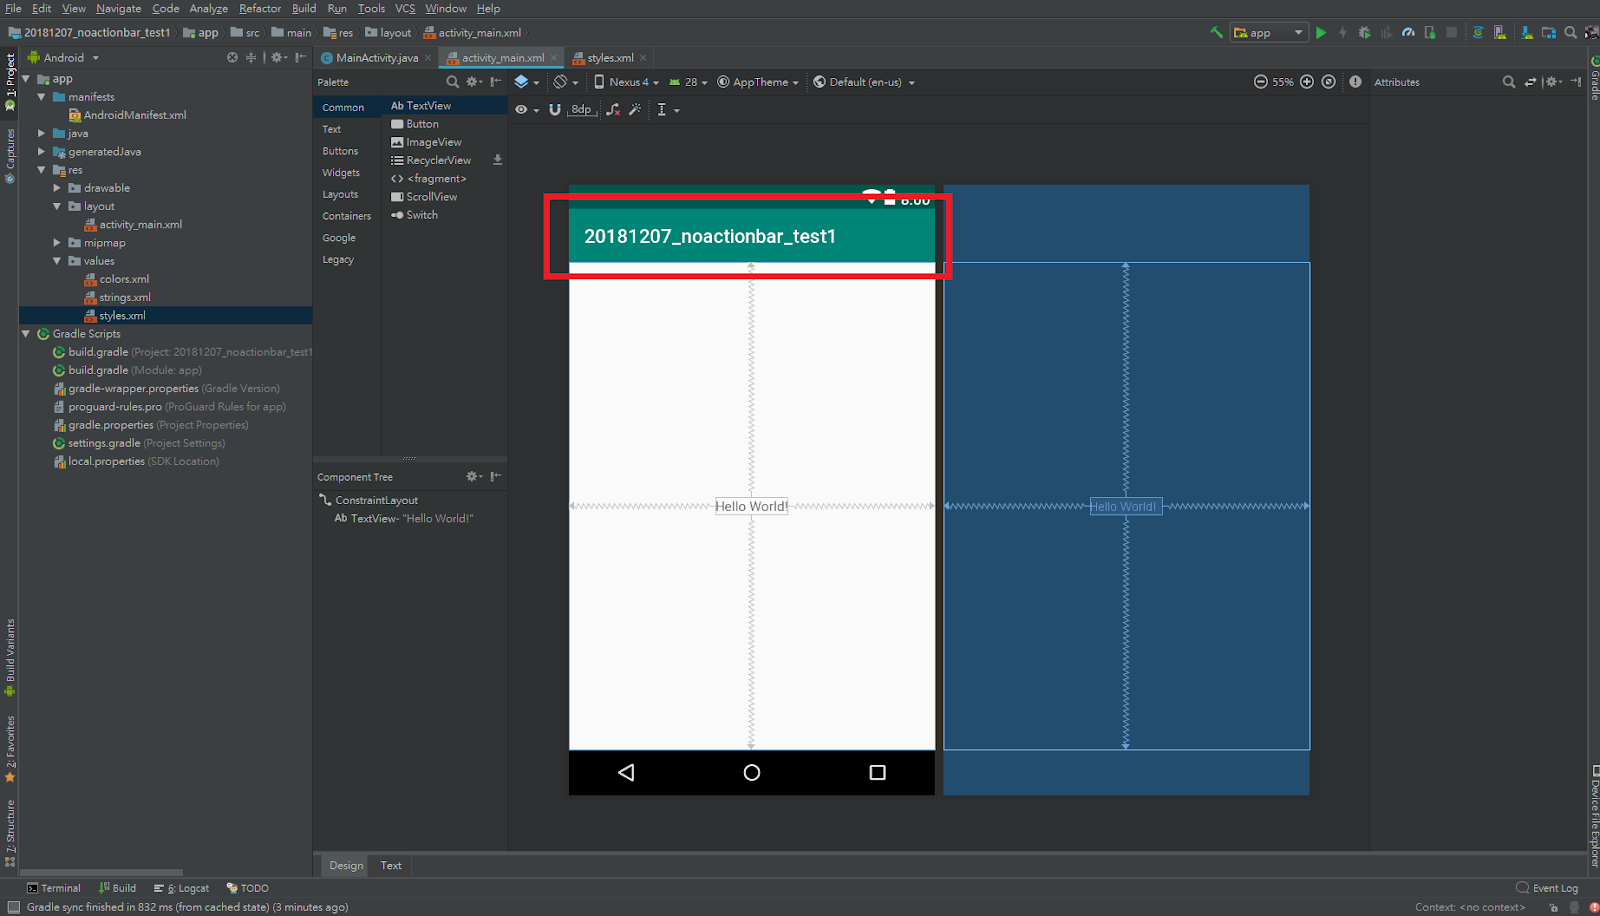Search in the Palette panel
The height and width of the screenshot is (916, 1600).
point(453,82)
